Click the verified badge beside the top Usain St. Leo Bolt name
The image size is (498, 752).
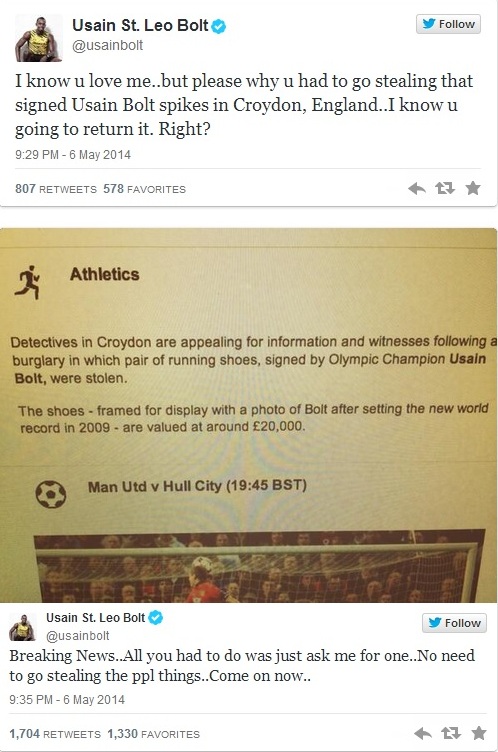[x=219, y=26]
